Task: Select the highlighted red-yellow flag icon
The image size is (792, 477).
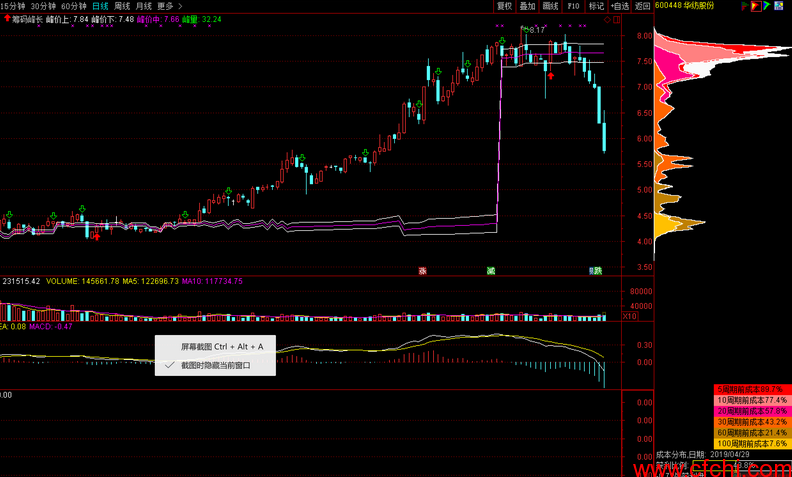Action: [756, 6]
